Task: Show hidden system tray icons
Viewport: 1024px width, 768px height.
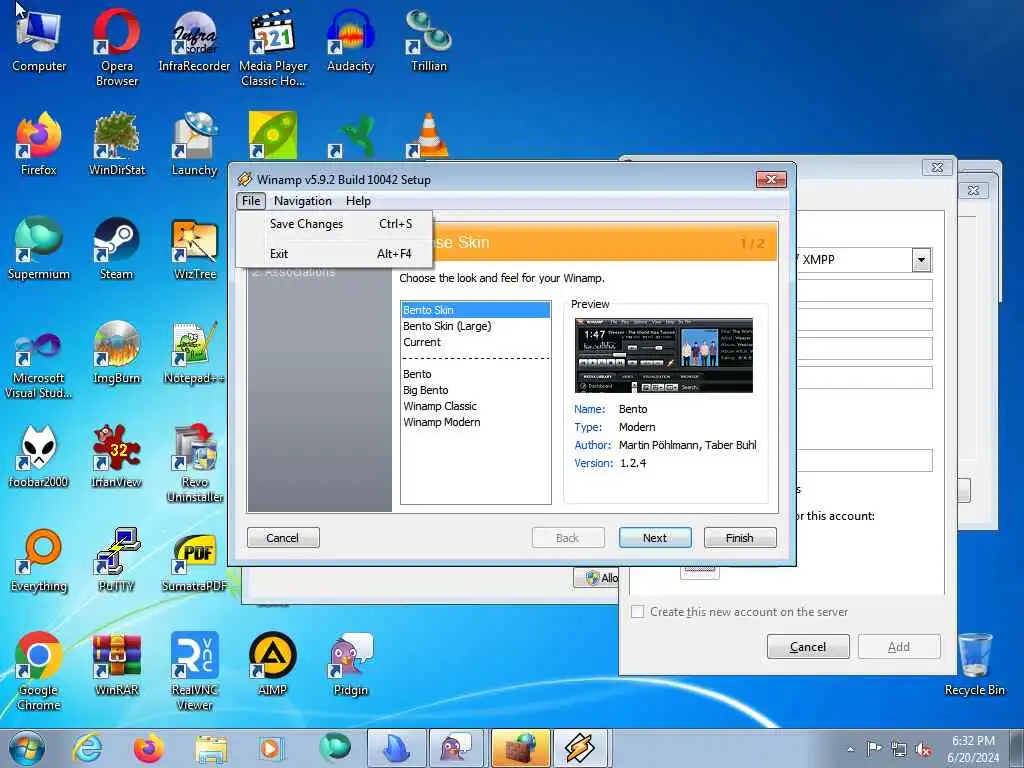Action: (x=850, y=749)
